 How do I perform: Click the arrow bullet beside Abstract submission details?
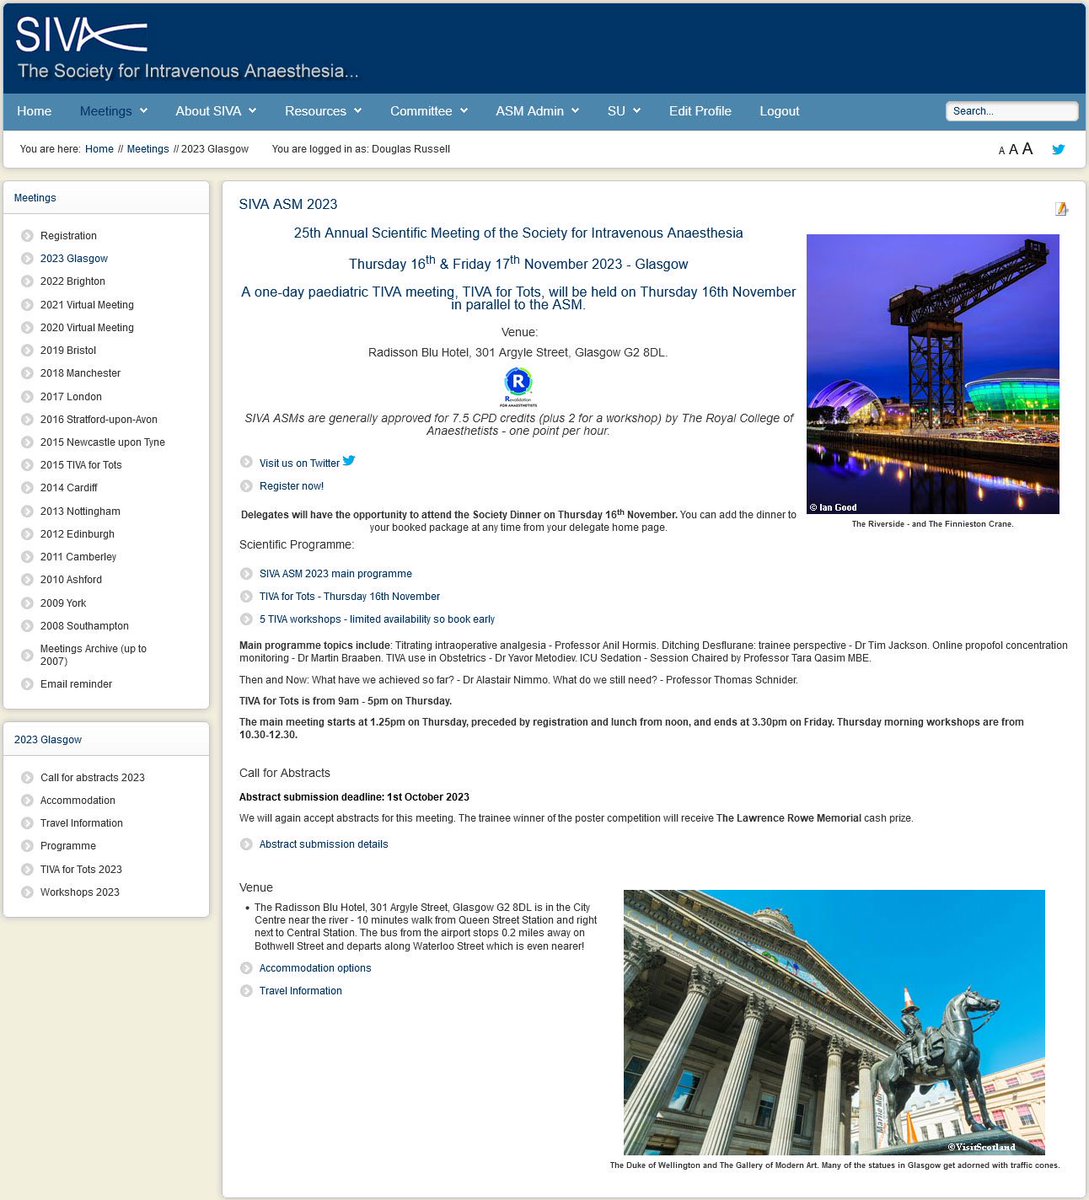click(x=246, y=844)
